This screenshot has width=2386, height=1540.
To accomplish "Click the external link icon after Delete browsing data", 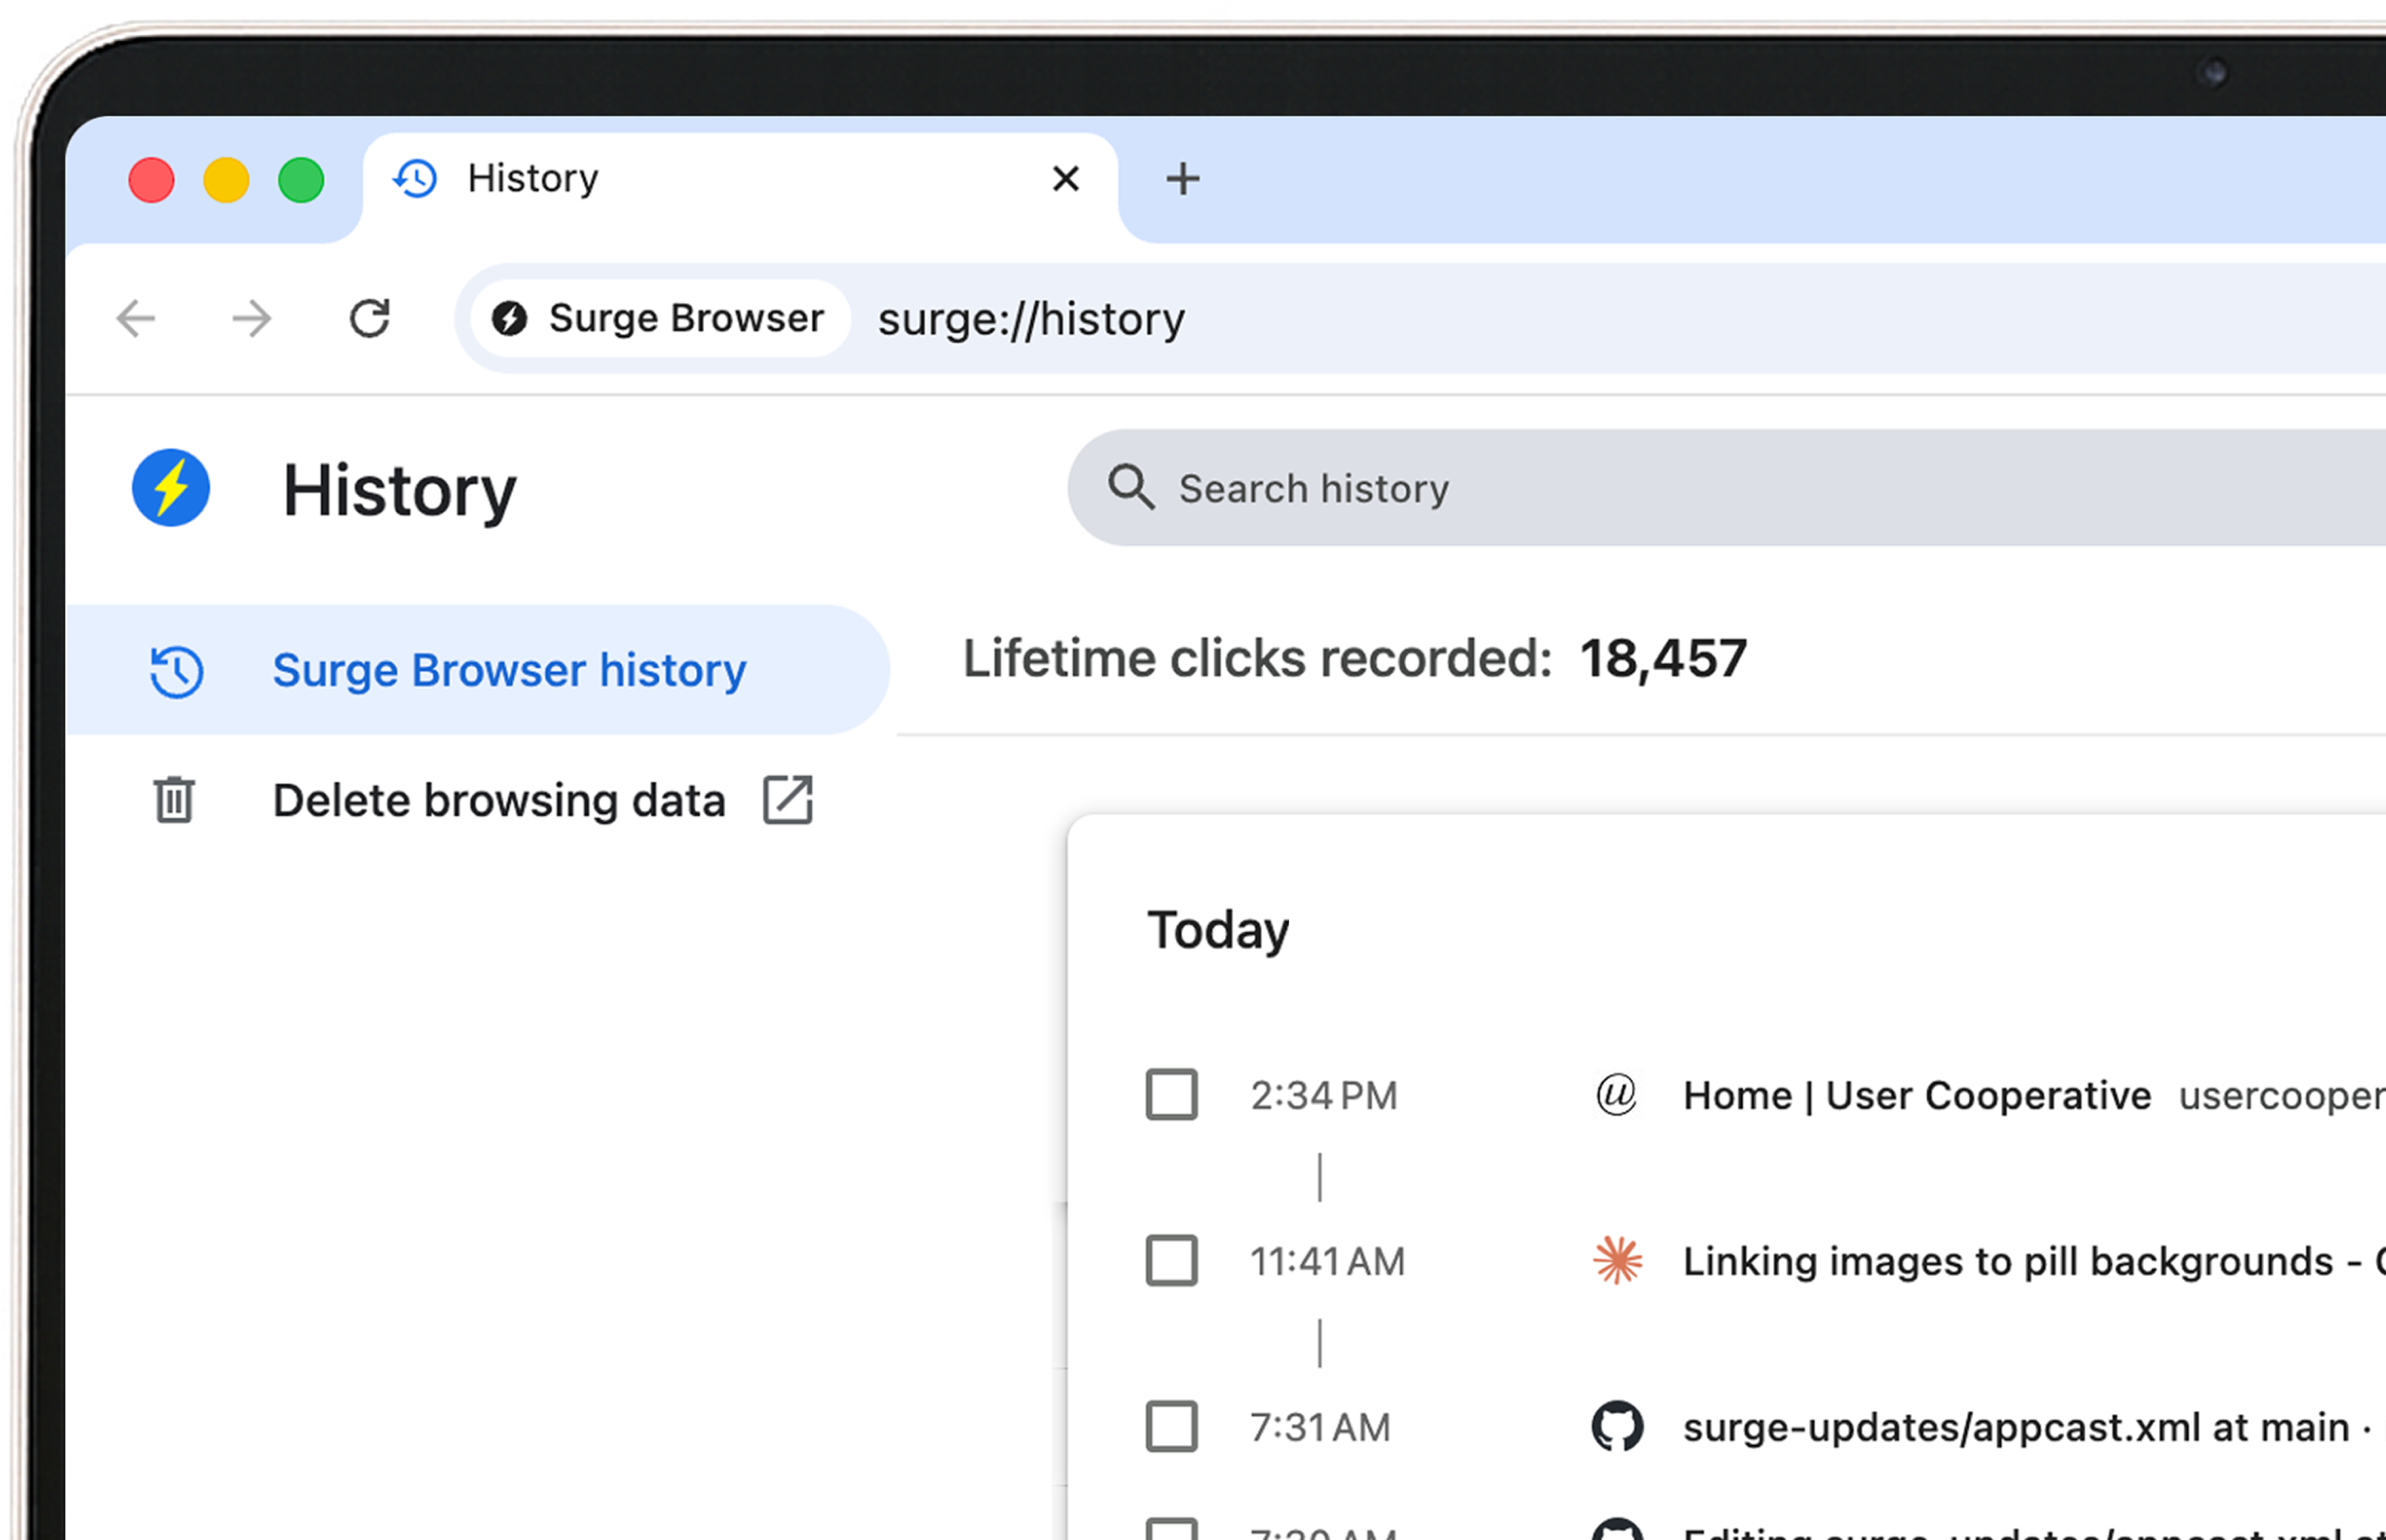I will point(788,800).
